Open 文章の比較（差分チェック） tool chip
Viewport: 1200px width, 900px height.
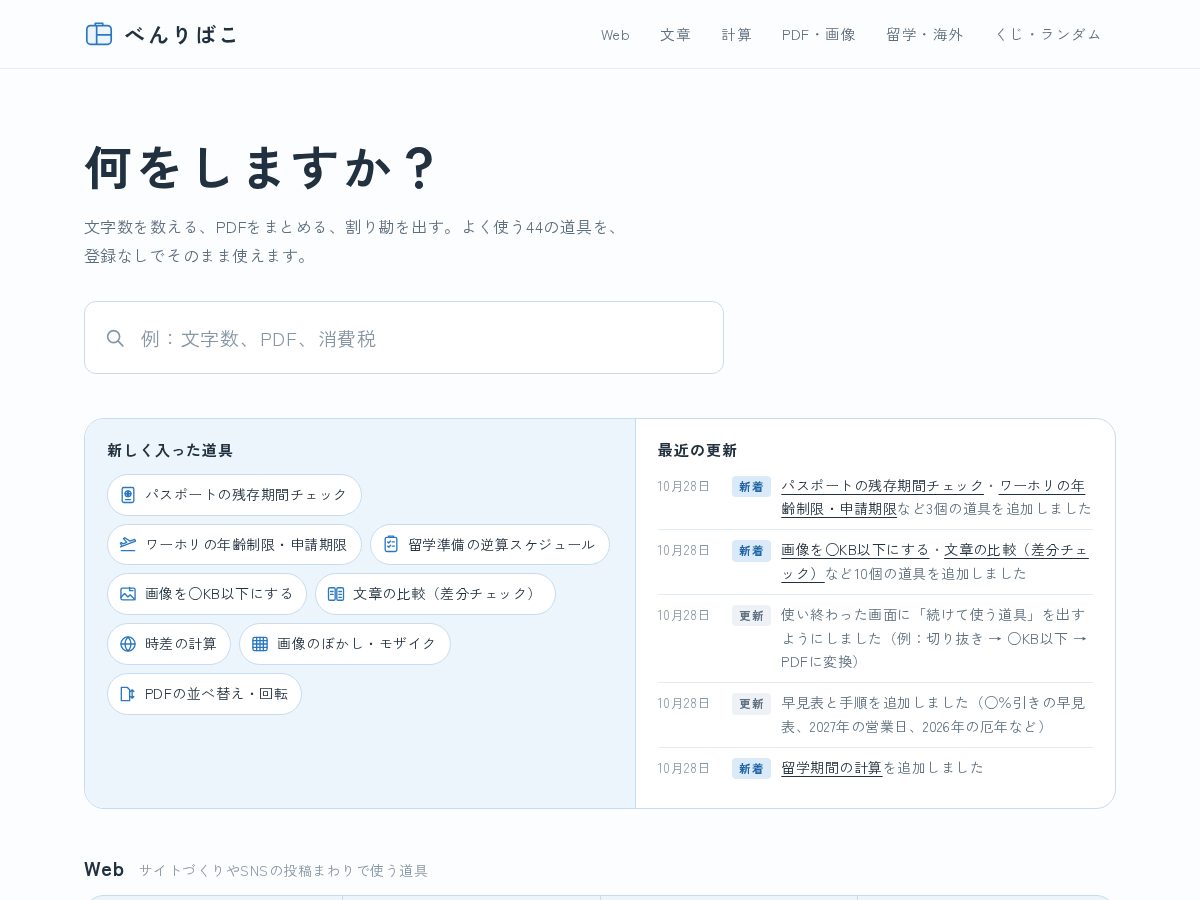click(x=435, y=594)
